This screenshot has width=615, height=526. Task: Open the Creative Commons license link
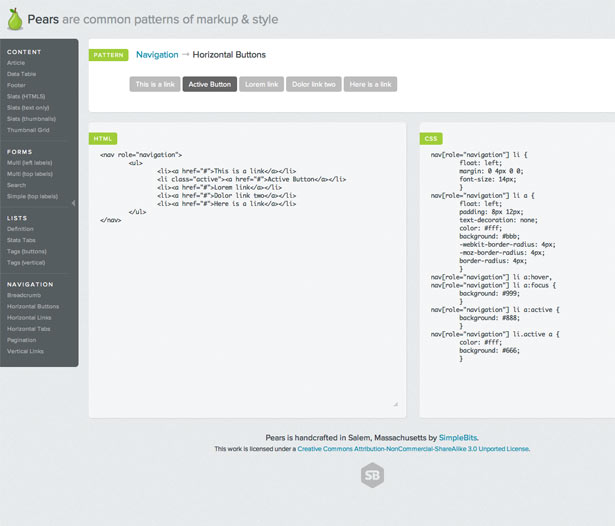click(x=413, y=449)
